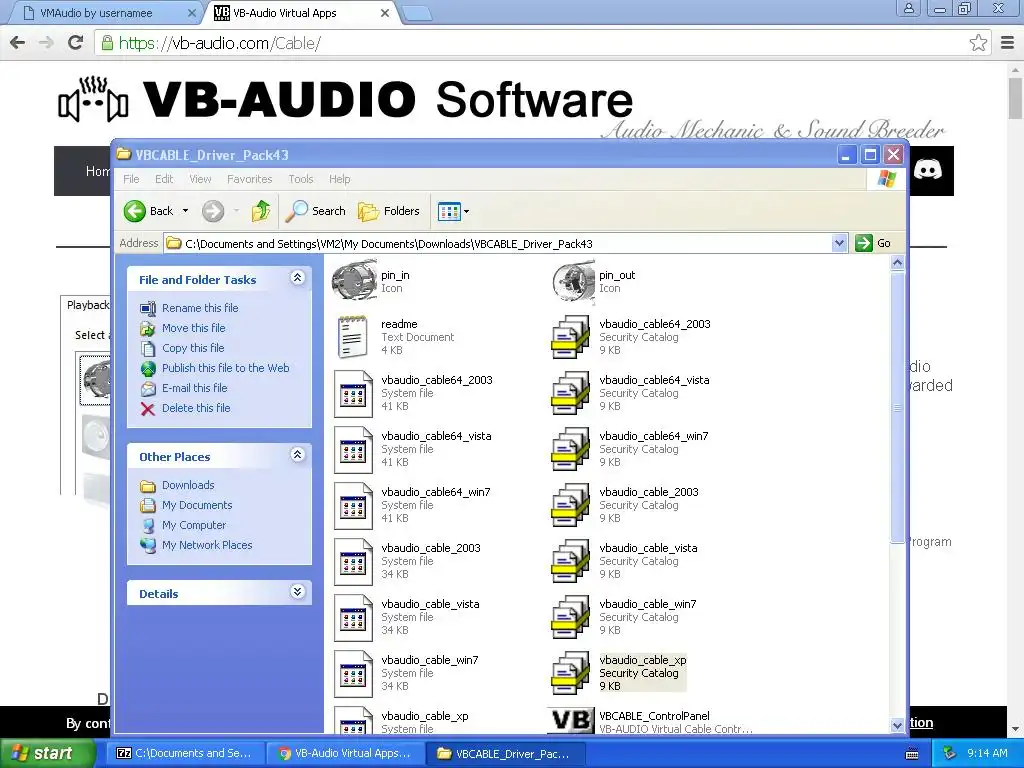Open the Chrome hamburger menu
This screenshot has width=1024, height=768.
coord(1008,43)
